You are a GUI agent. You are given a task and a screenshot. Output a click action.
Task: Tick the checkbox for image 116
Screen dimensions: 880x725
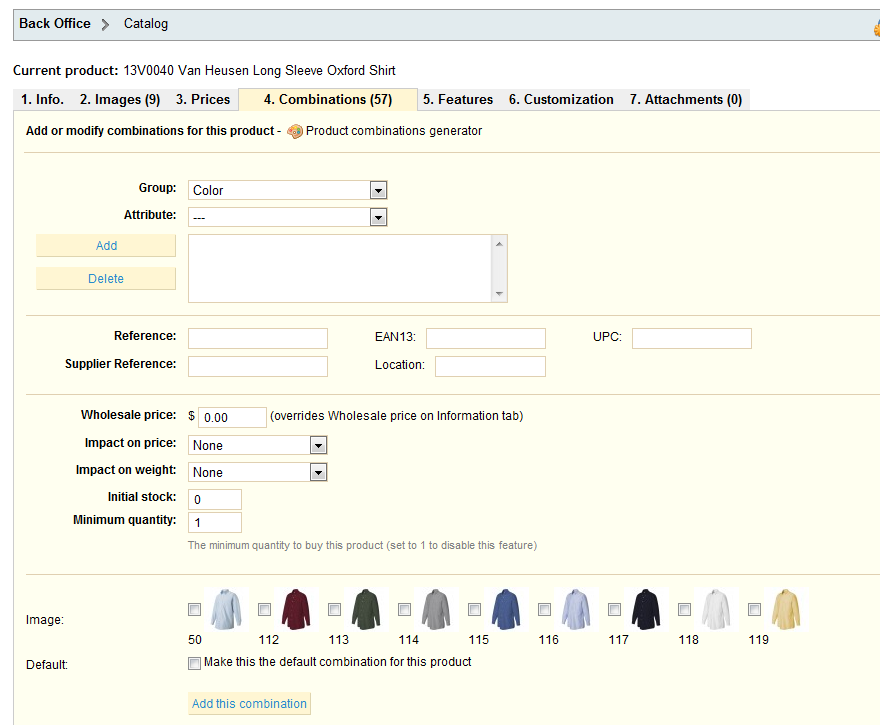point(544,609)
